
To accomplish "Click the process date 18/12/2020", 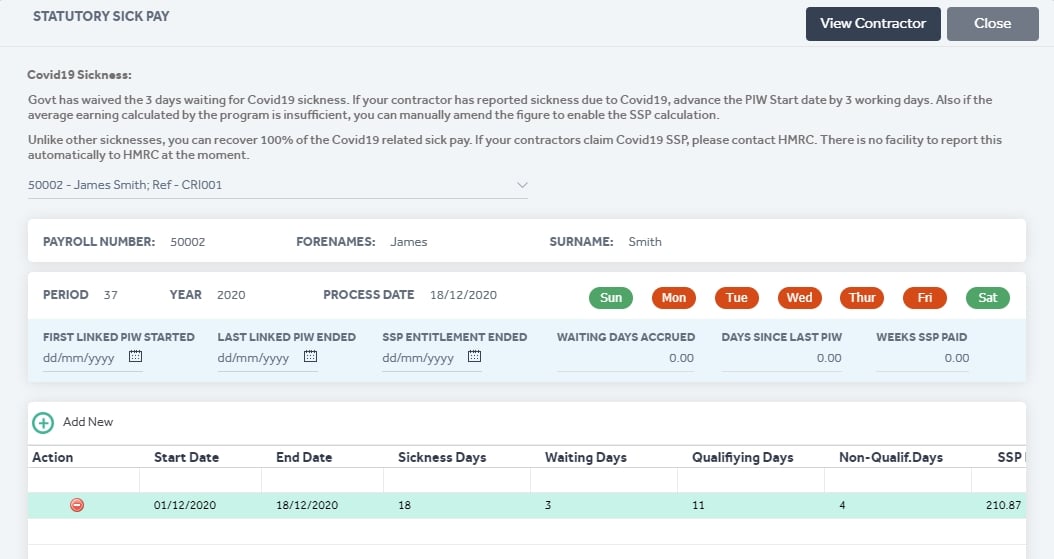I will click(463, 295).
